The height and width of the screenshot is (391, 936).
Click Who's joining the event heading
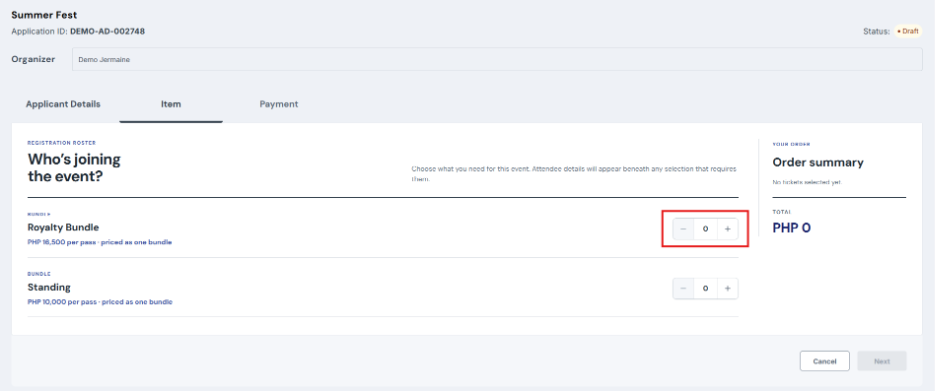coord(74,168)
